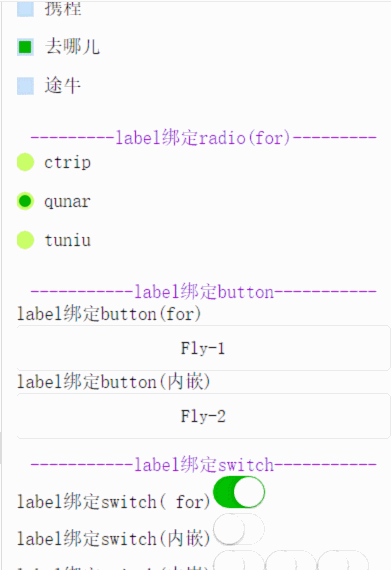Image resolution: width=391 pixels, height=570 pixels.
Task: Select the ctrip radio circle
Action: (25, 162)
